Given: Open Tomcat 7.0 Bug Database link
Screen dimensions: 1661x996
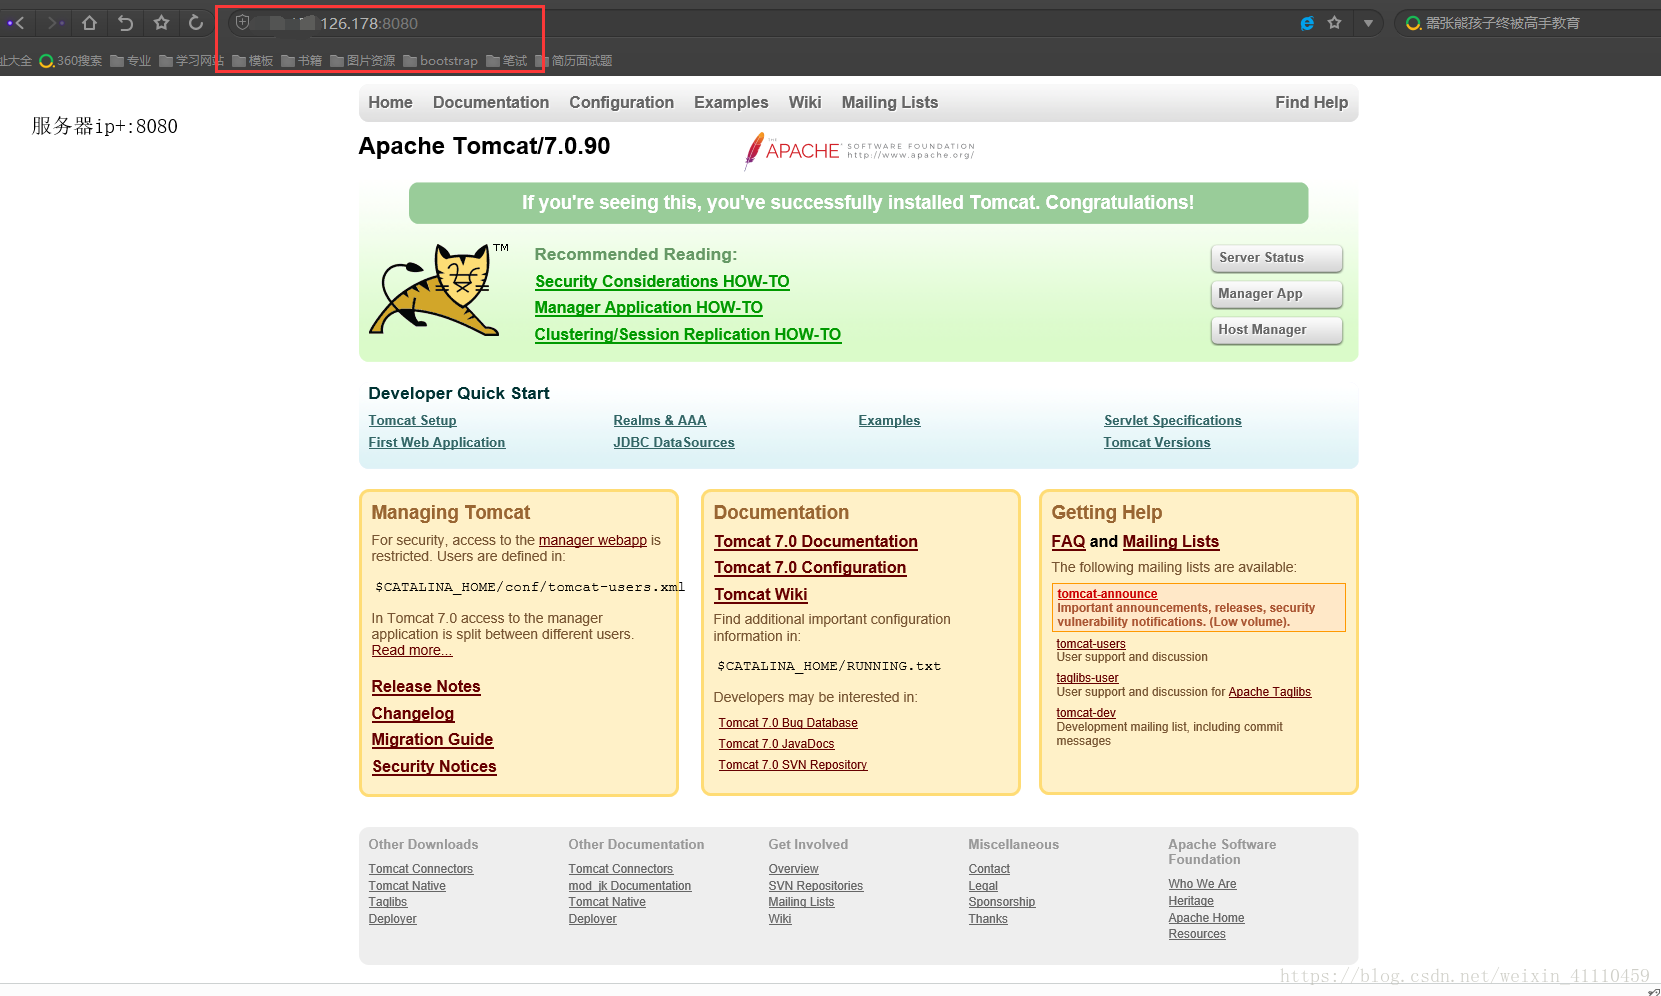Looking at the screenshot, I should pos(788,723).
